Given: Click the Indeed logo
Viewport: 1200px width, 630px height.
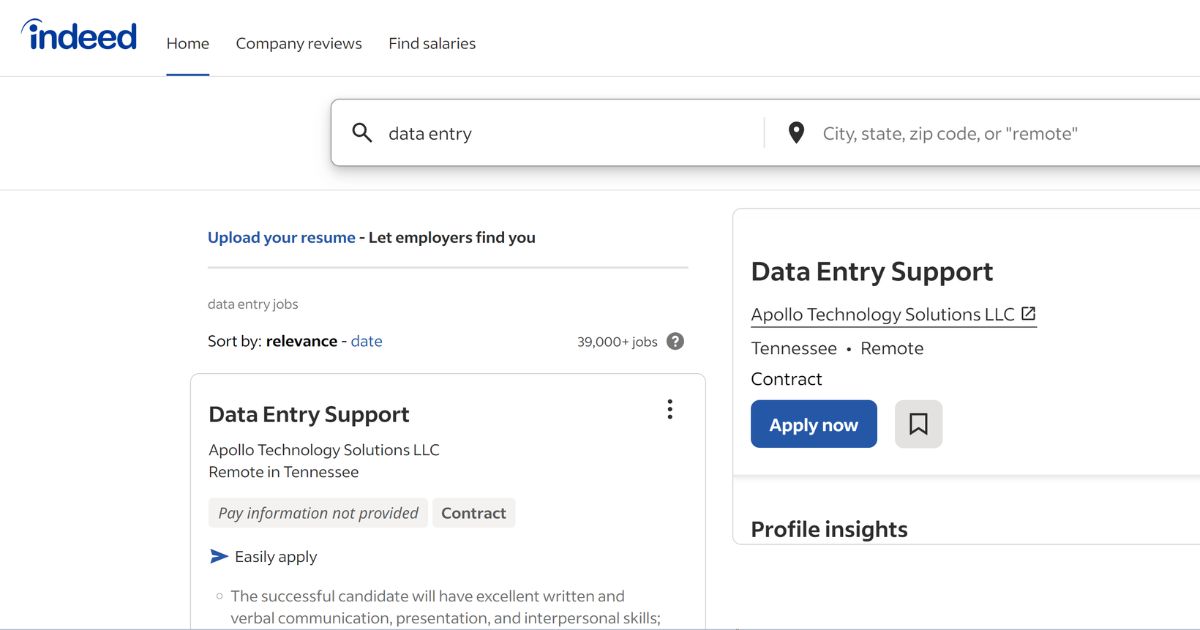Looking at the screenshot, I should [x=79, y=35].
